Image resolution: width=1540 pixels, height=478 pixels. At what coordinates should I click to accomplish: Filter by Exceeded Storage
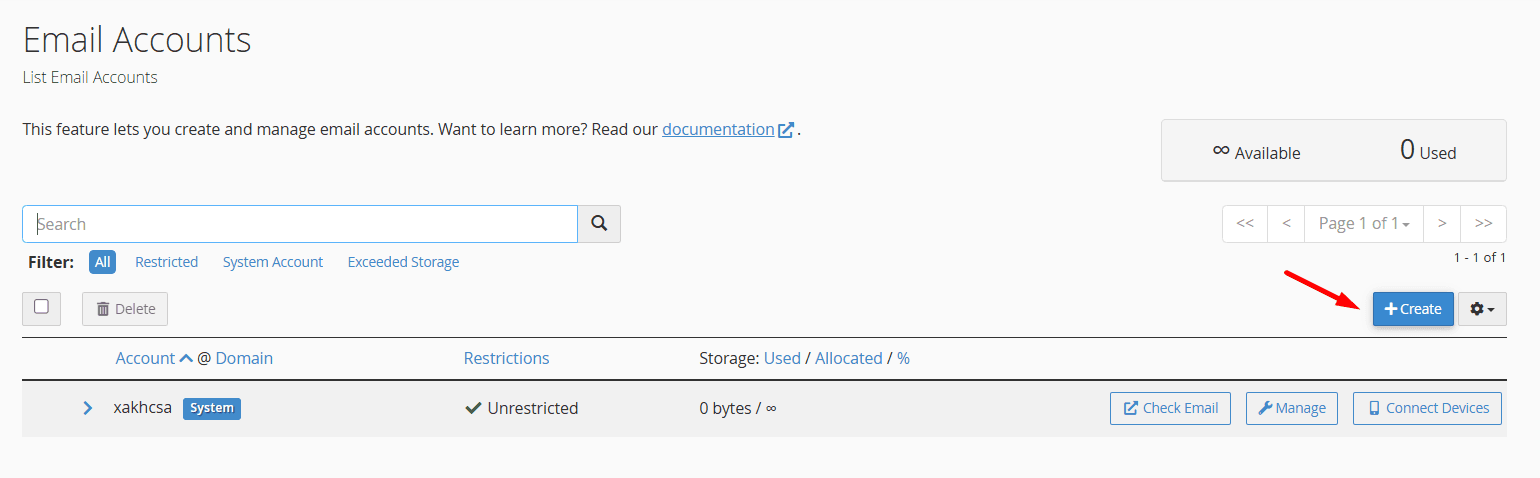[x=403, y=262]
